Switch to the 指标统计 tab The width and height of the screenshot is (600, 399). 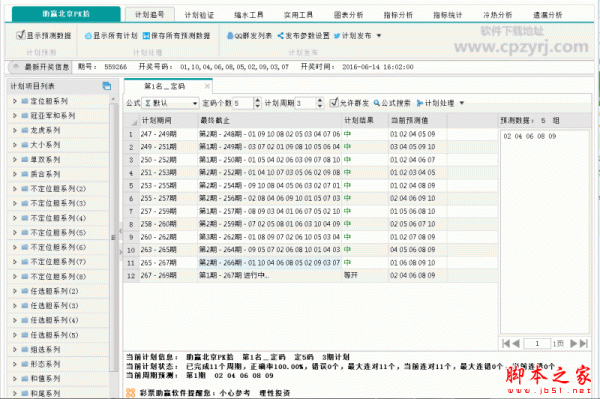click(x=448, y=15)
